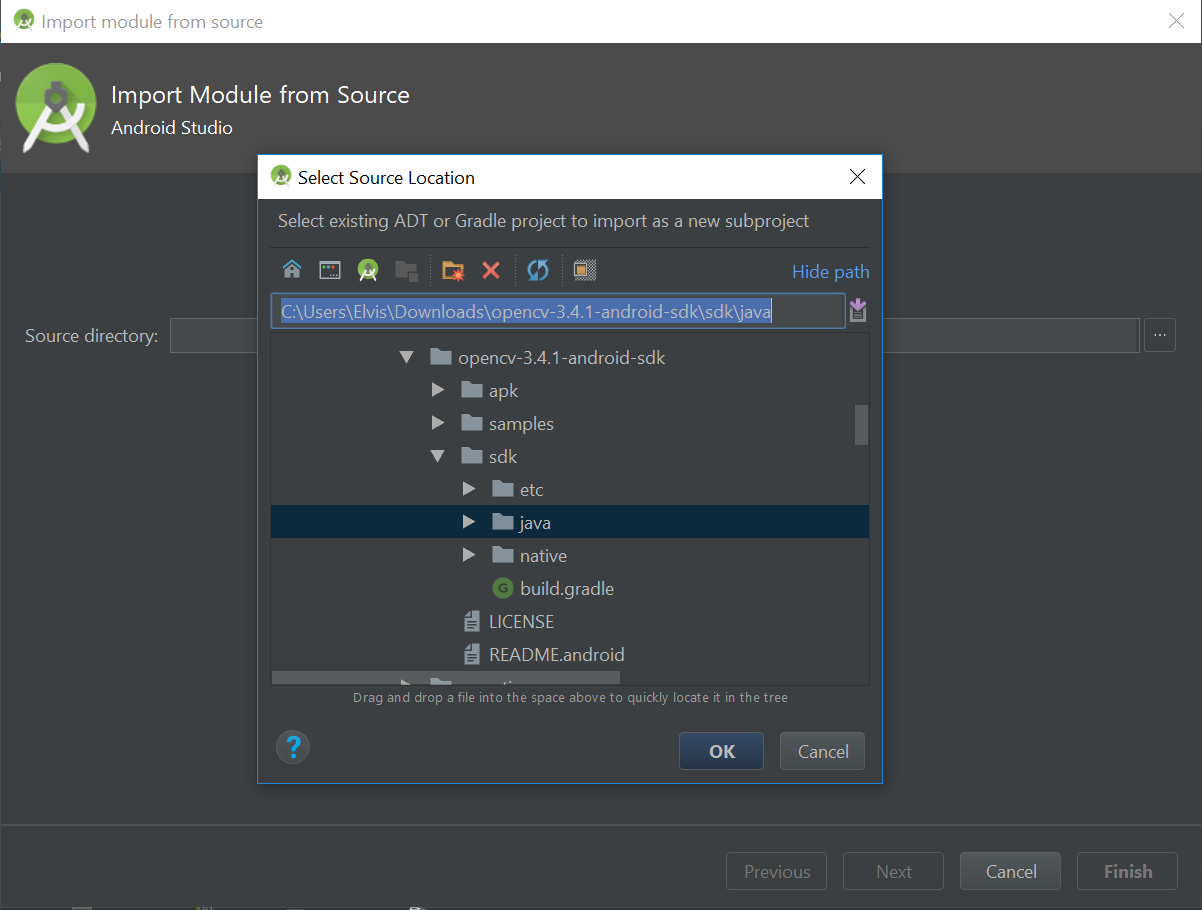Viewport: 1202px width, 910px height.
Task: Click the module directory icon
Action: [406, 270]
